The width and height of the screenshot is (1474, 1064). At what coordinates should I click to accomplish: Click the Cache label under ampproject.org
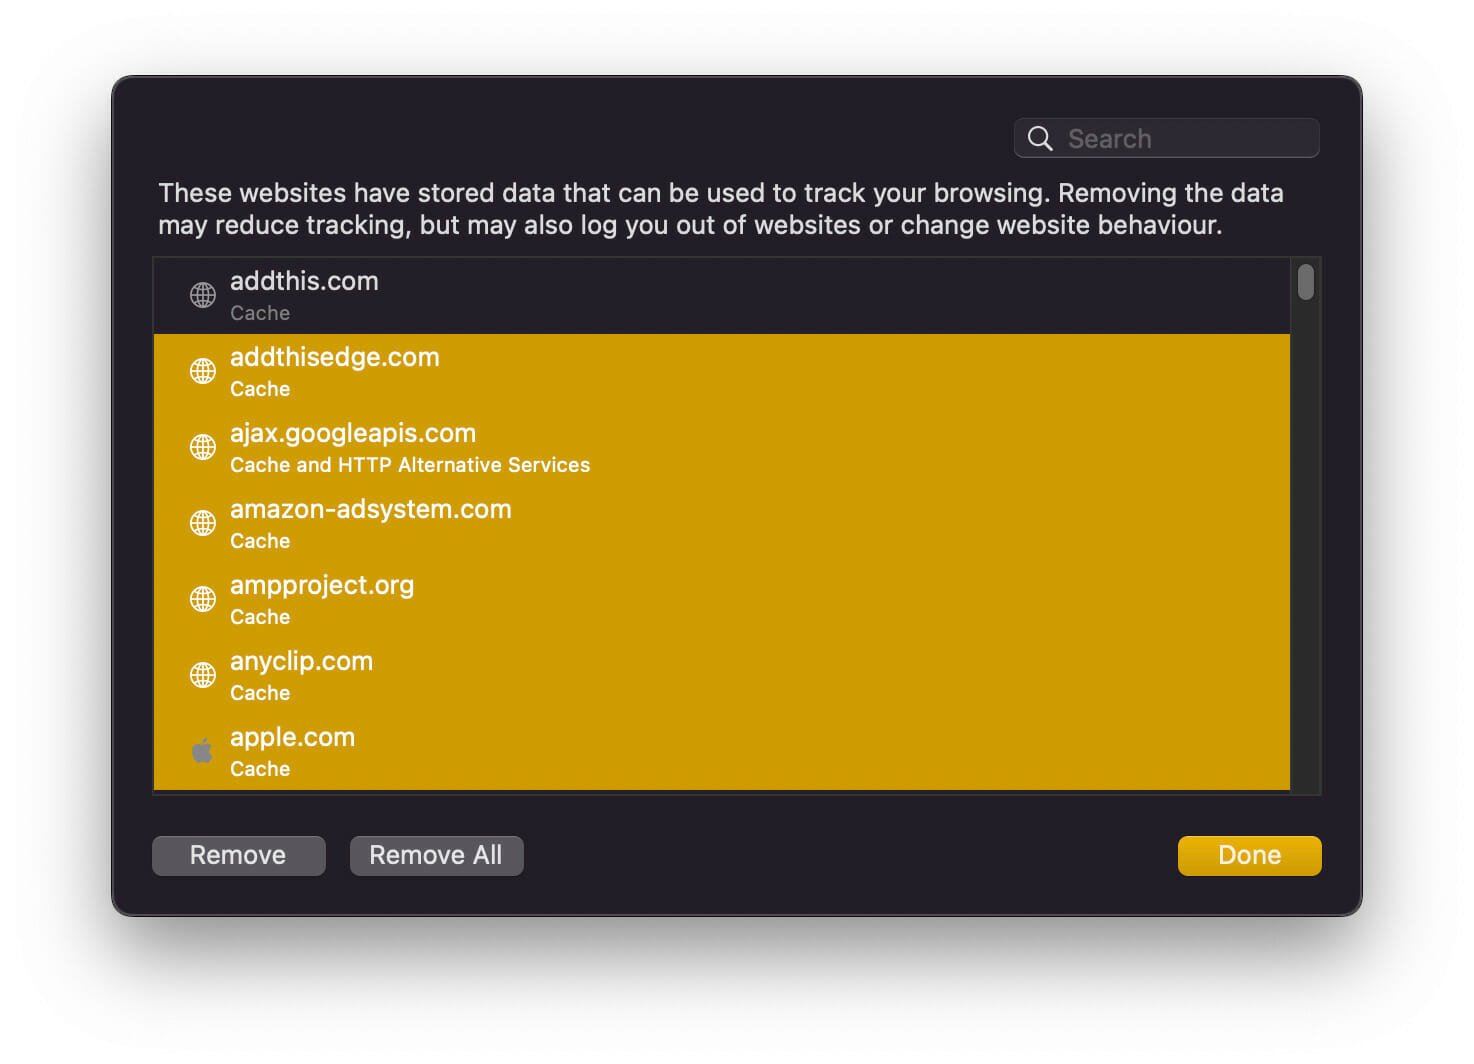pos(260,617)
